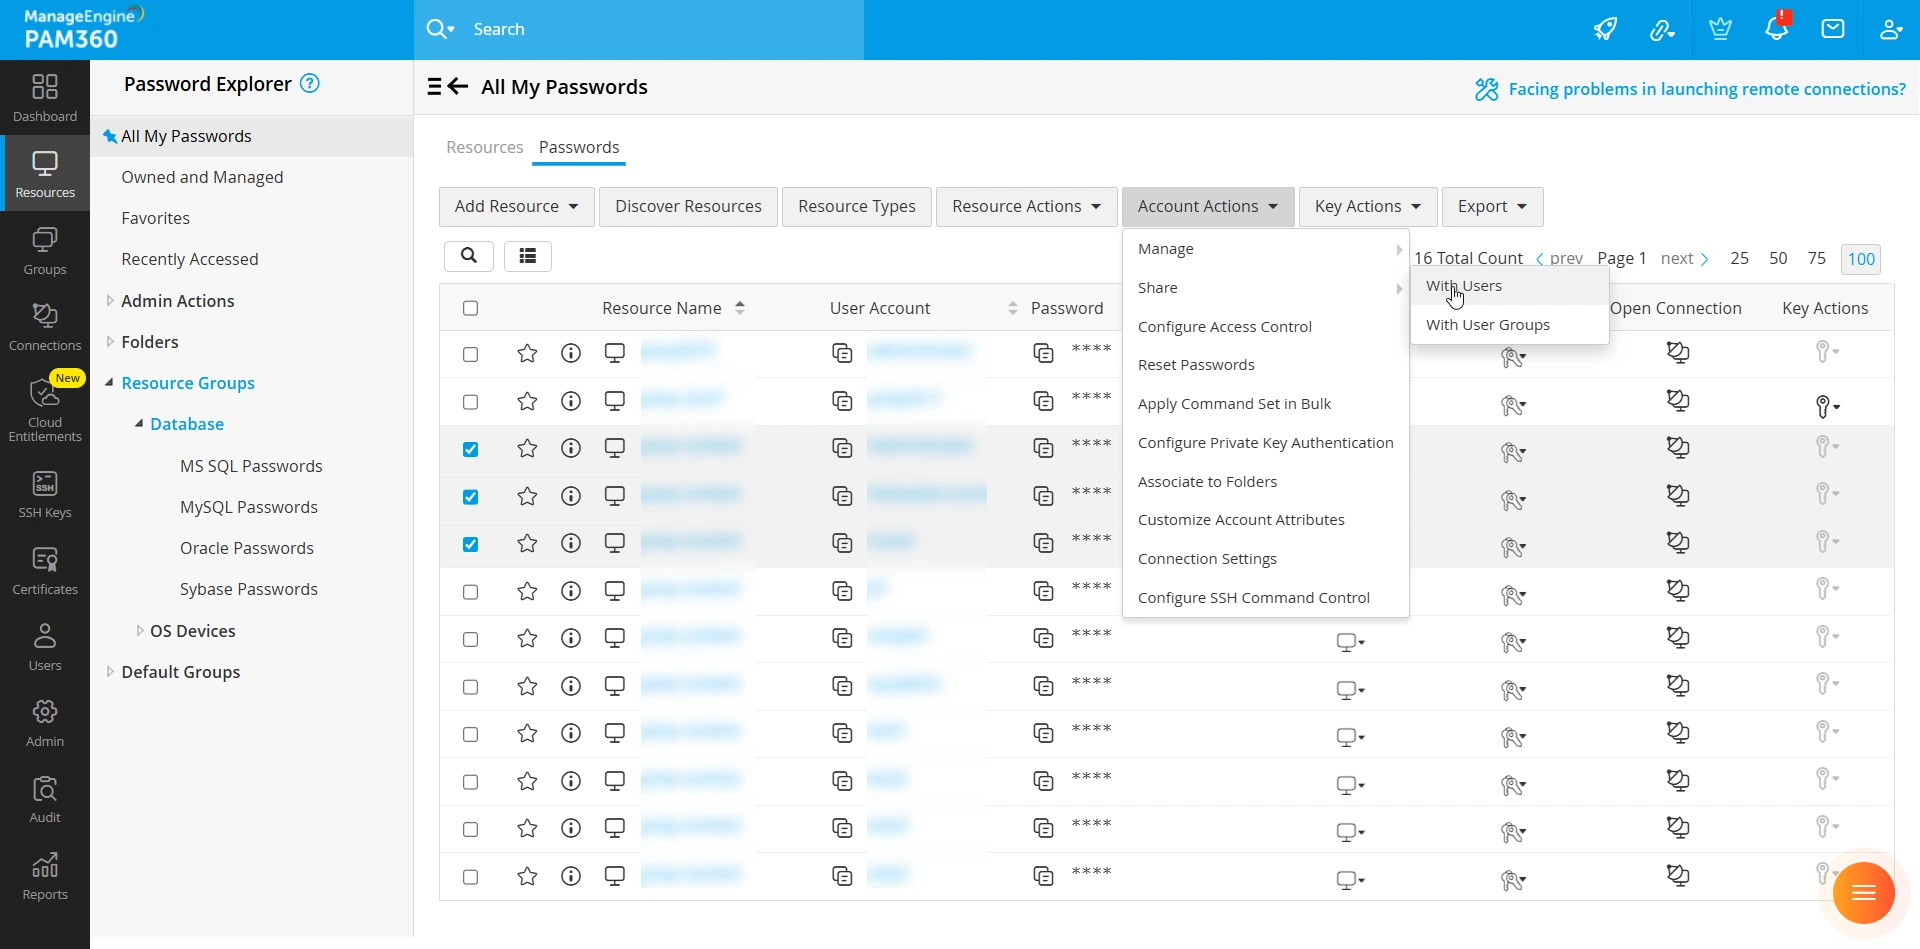Expand the OS Devices tree node

(140, 631)
